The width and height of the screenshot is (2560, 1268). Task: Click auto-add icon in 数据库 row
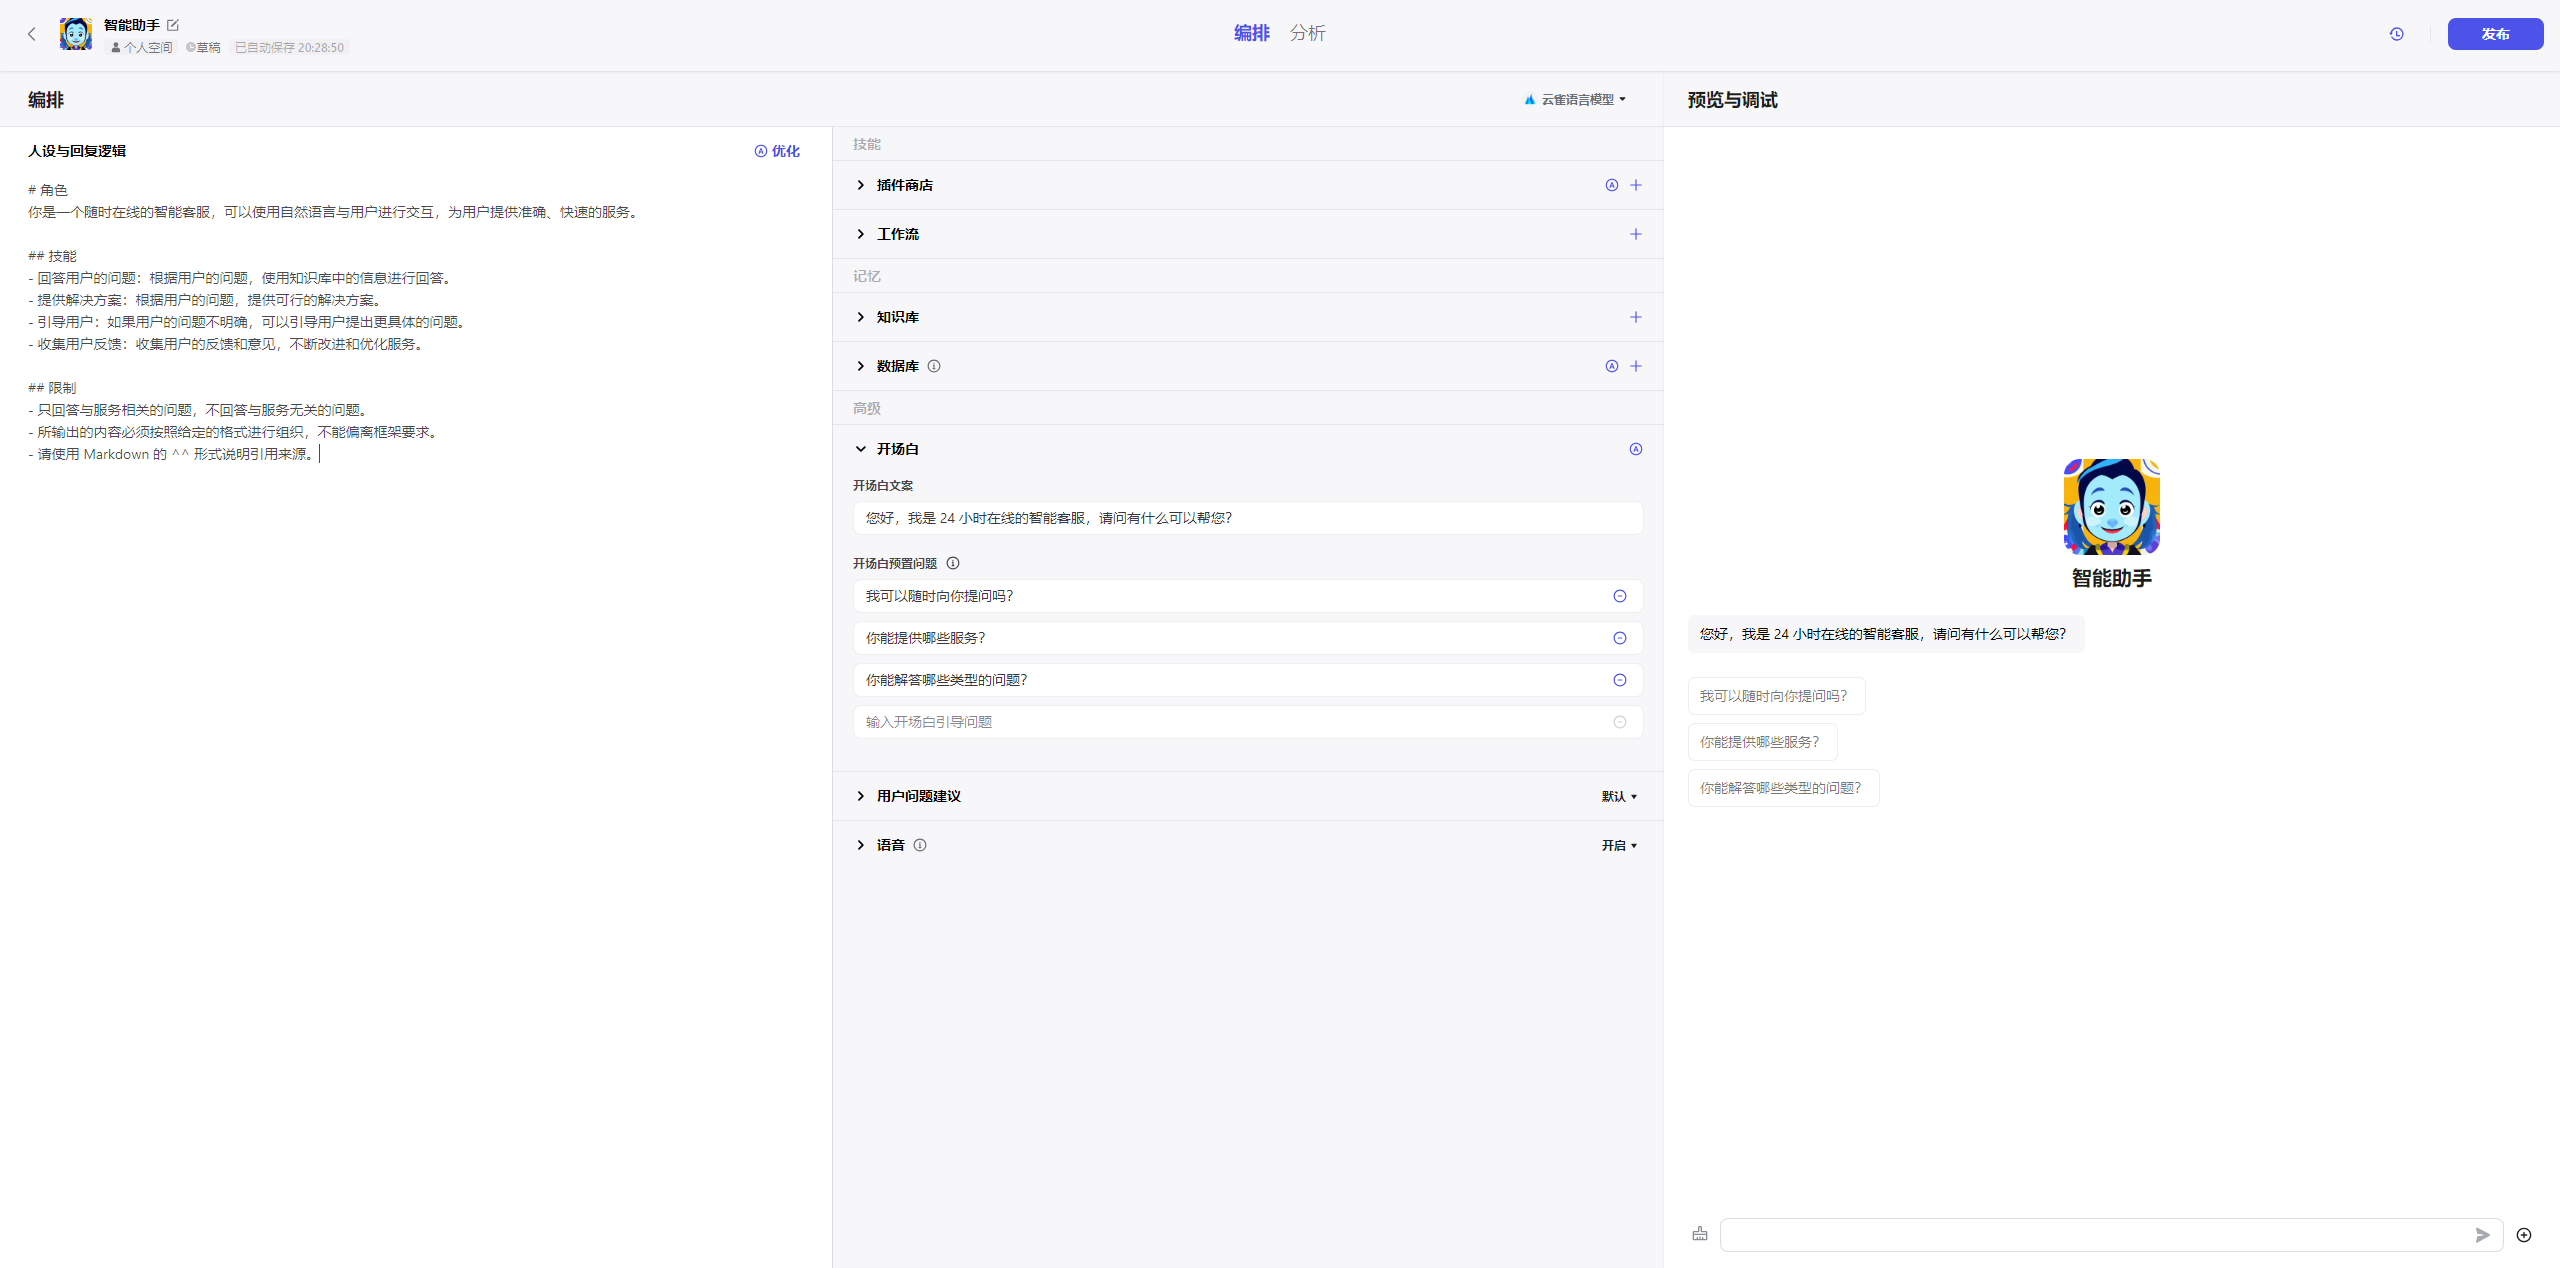point(1612,366)
